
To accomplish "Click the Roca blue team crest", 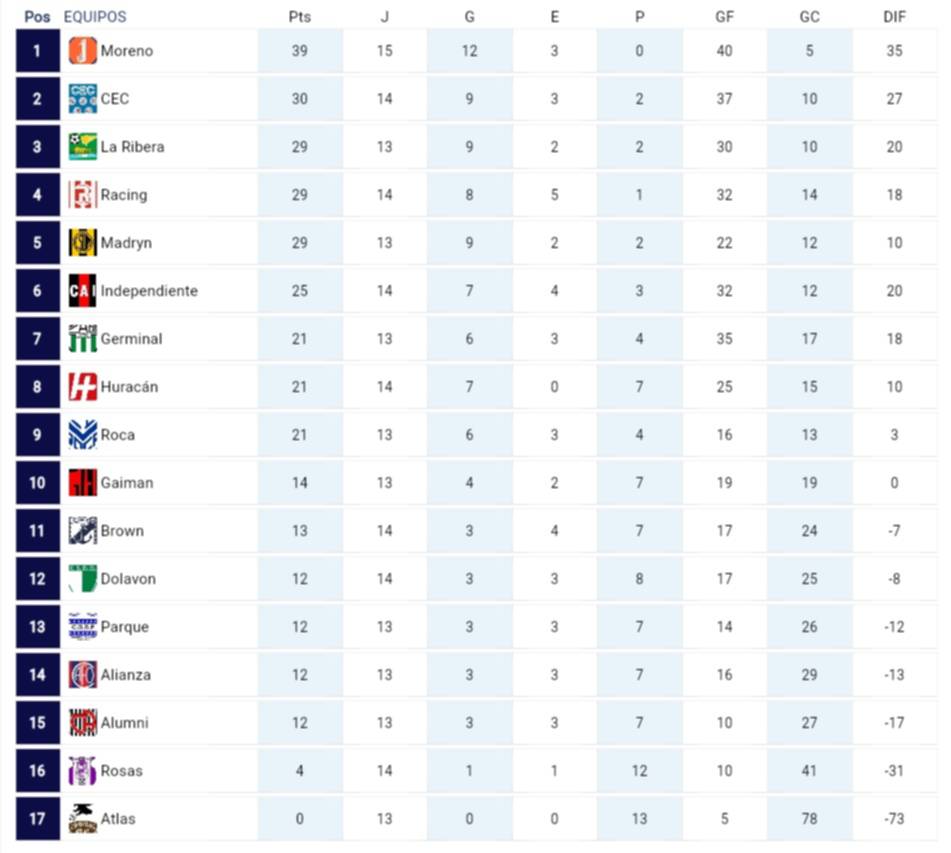I will [83, 435].
